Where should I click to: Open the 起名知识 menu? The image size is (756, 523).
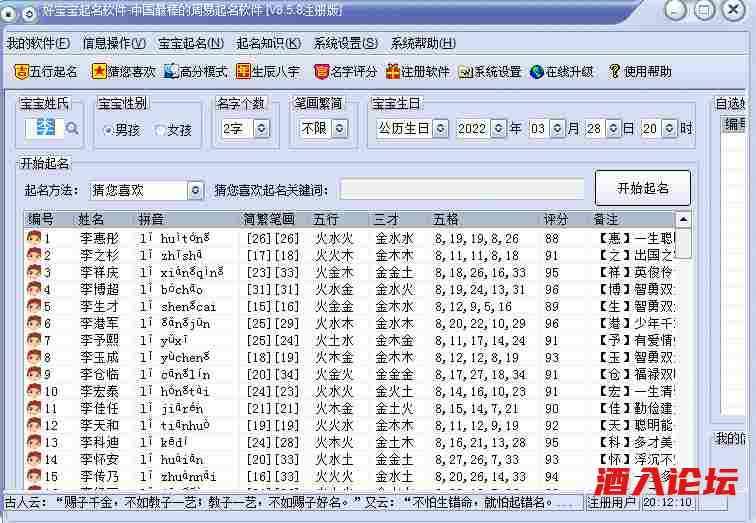point(268,44)
